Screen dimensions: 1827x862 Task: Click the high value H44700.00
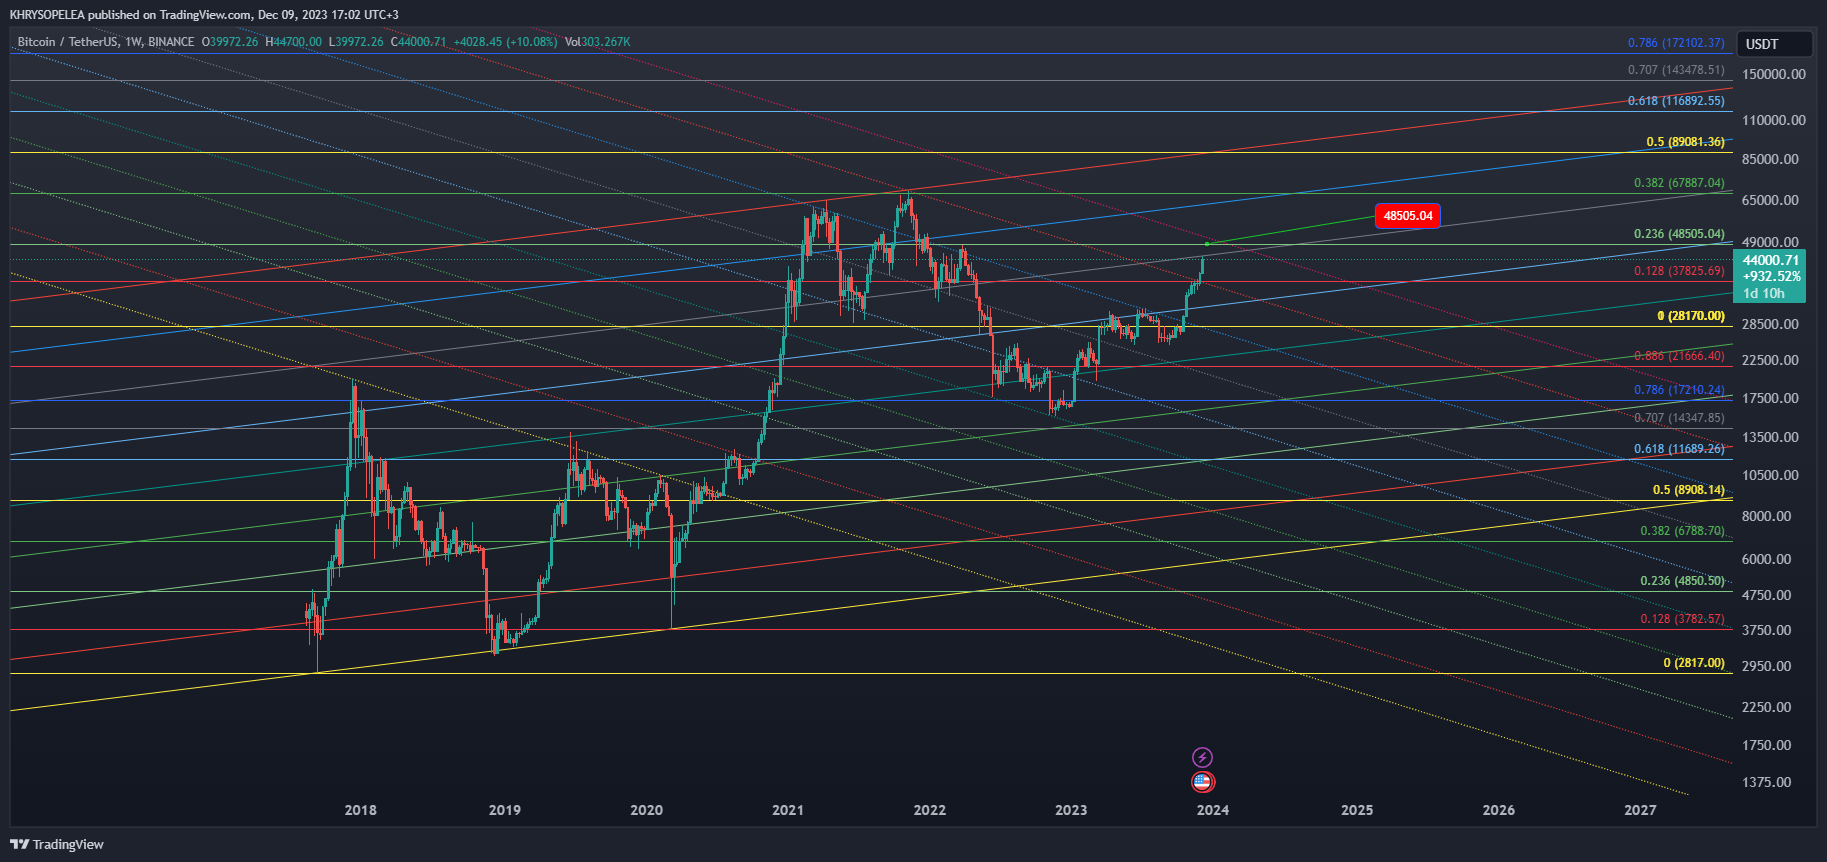pos(293,42)
